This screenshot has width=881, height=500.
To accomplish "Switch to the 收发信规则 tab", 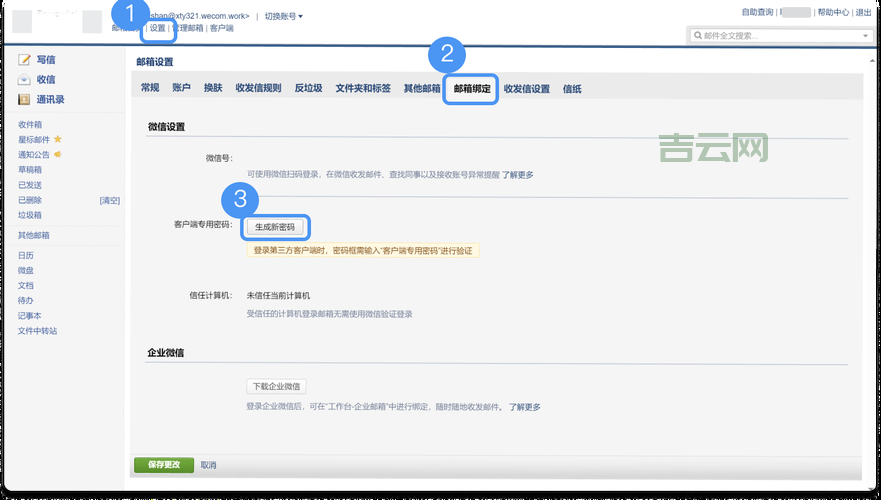I will coord(258,88).
